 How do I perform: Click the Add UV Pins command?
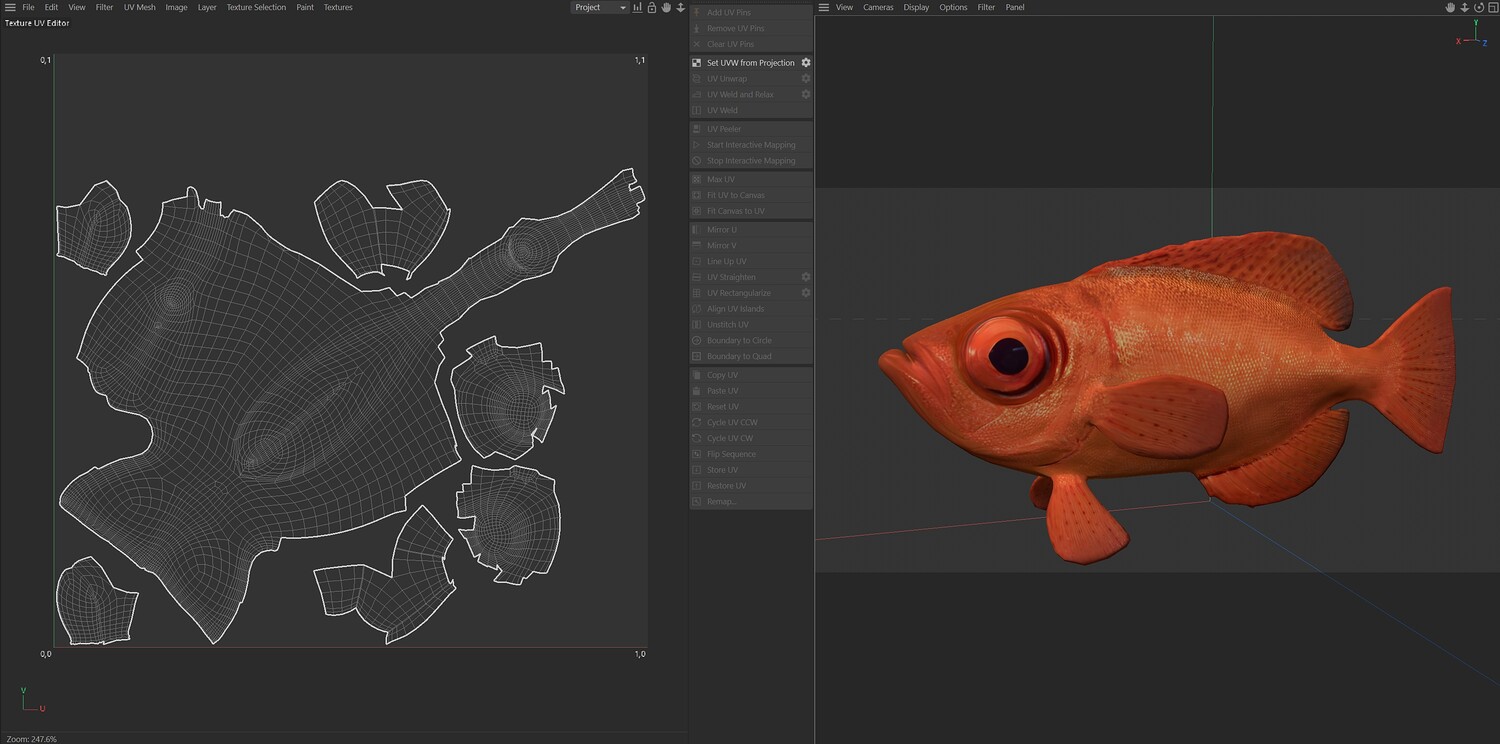(751, 12)
